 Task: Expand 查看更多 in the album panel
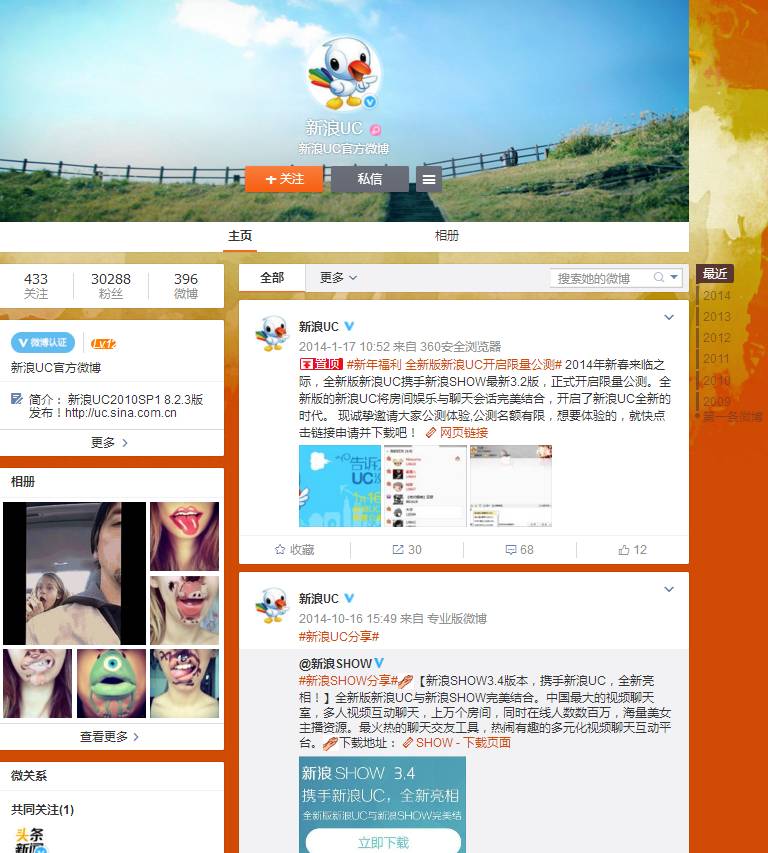click(109, 737)
